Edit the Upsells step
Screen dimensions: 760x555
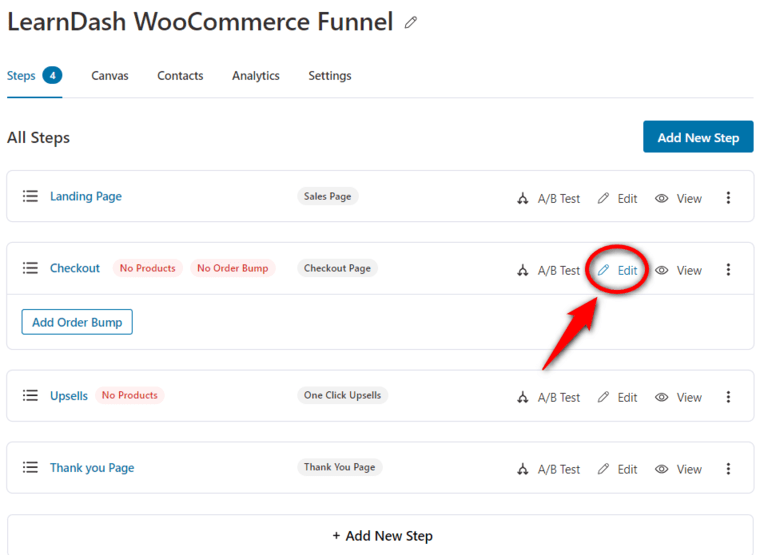pos(617,397)
